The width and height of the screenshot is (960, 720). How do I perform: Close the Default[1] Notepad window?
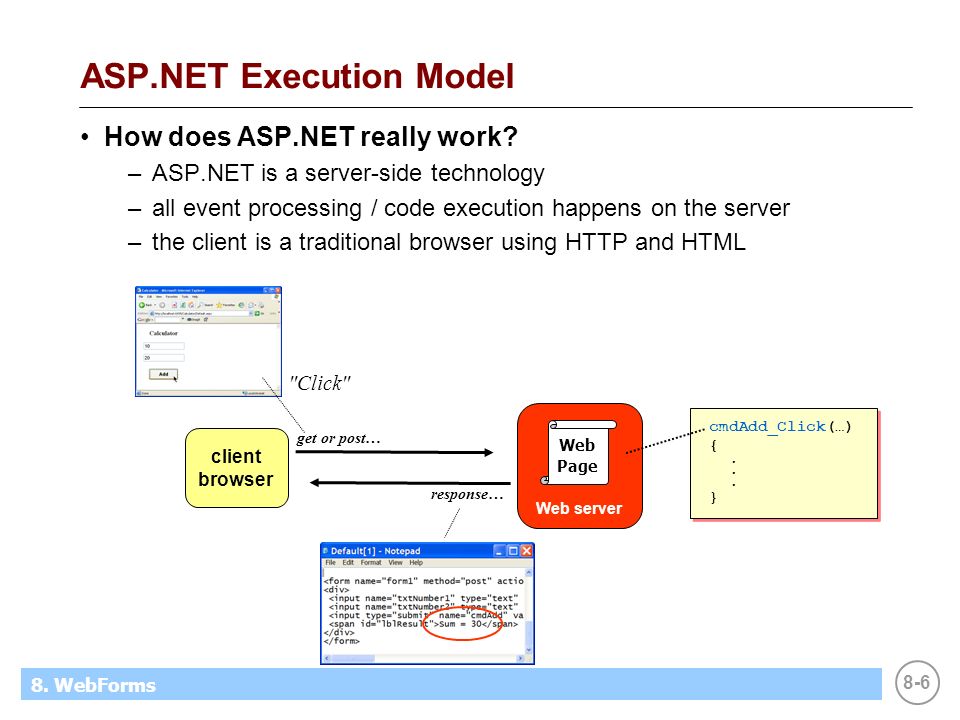click(x=527, y=551)
